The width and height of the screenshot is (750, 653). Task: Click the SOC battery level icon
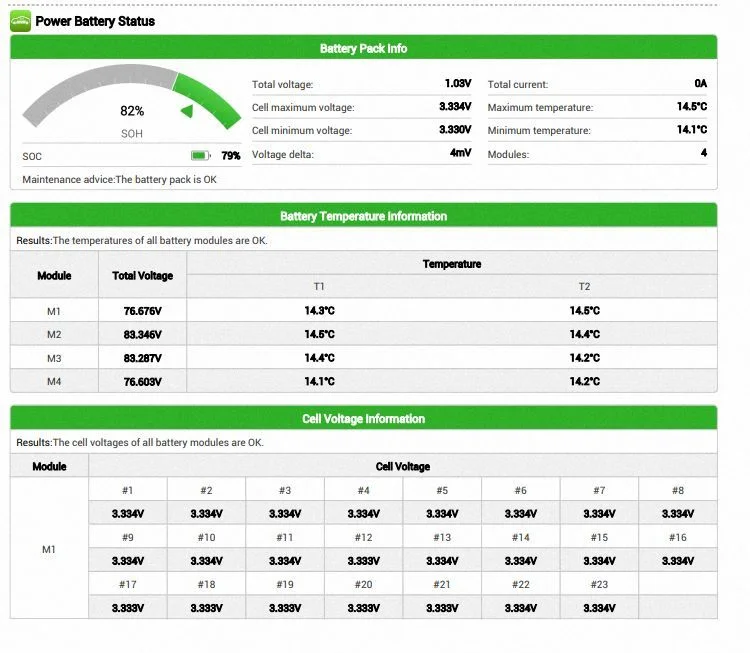[200, 155]
